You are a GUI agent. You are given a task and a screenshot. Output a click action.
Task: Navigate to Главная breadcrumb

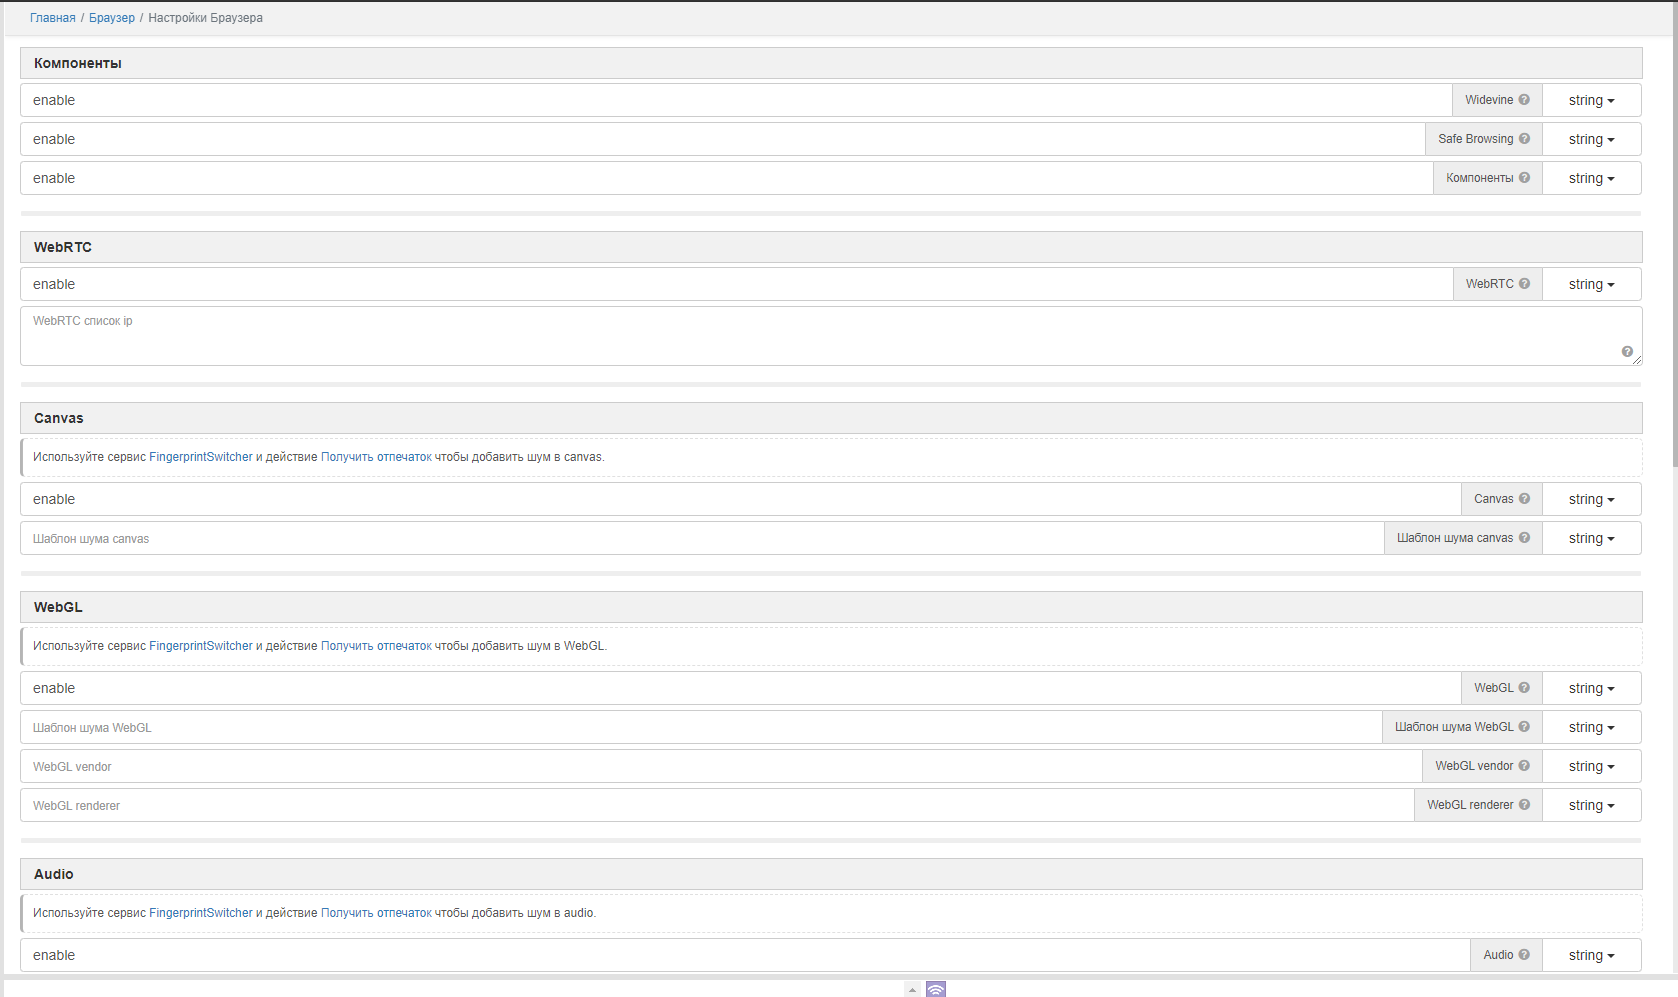pyautogui.click(x=52, y=17)
